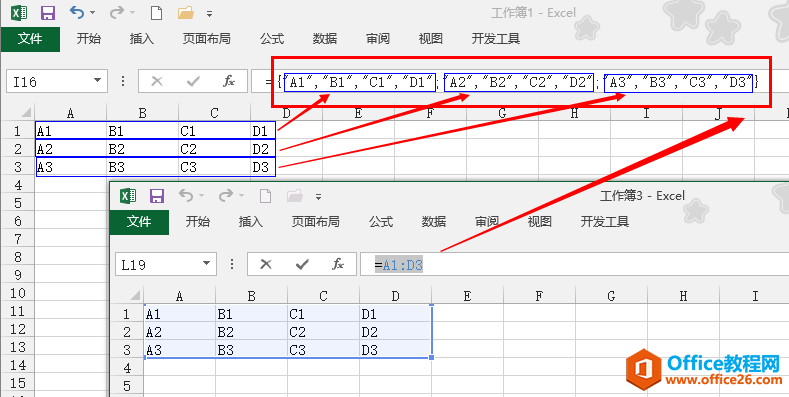The width and height of the screenshot is (789, 397).
Task: Switch to 页面布局 tab in 工作簿1 window
Action: (206, 39)
